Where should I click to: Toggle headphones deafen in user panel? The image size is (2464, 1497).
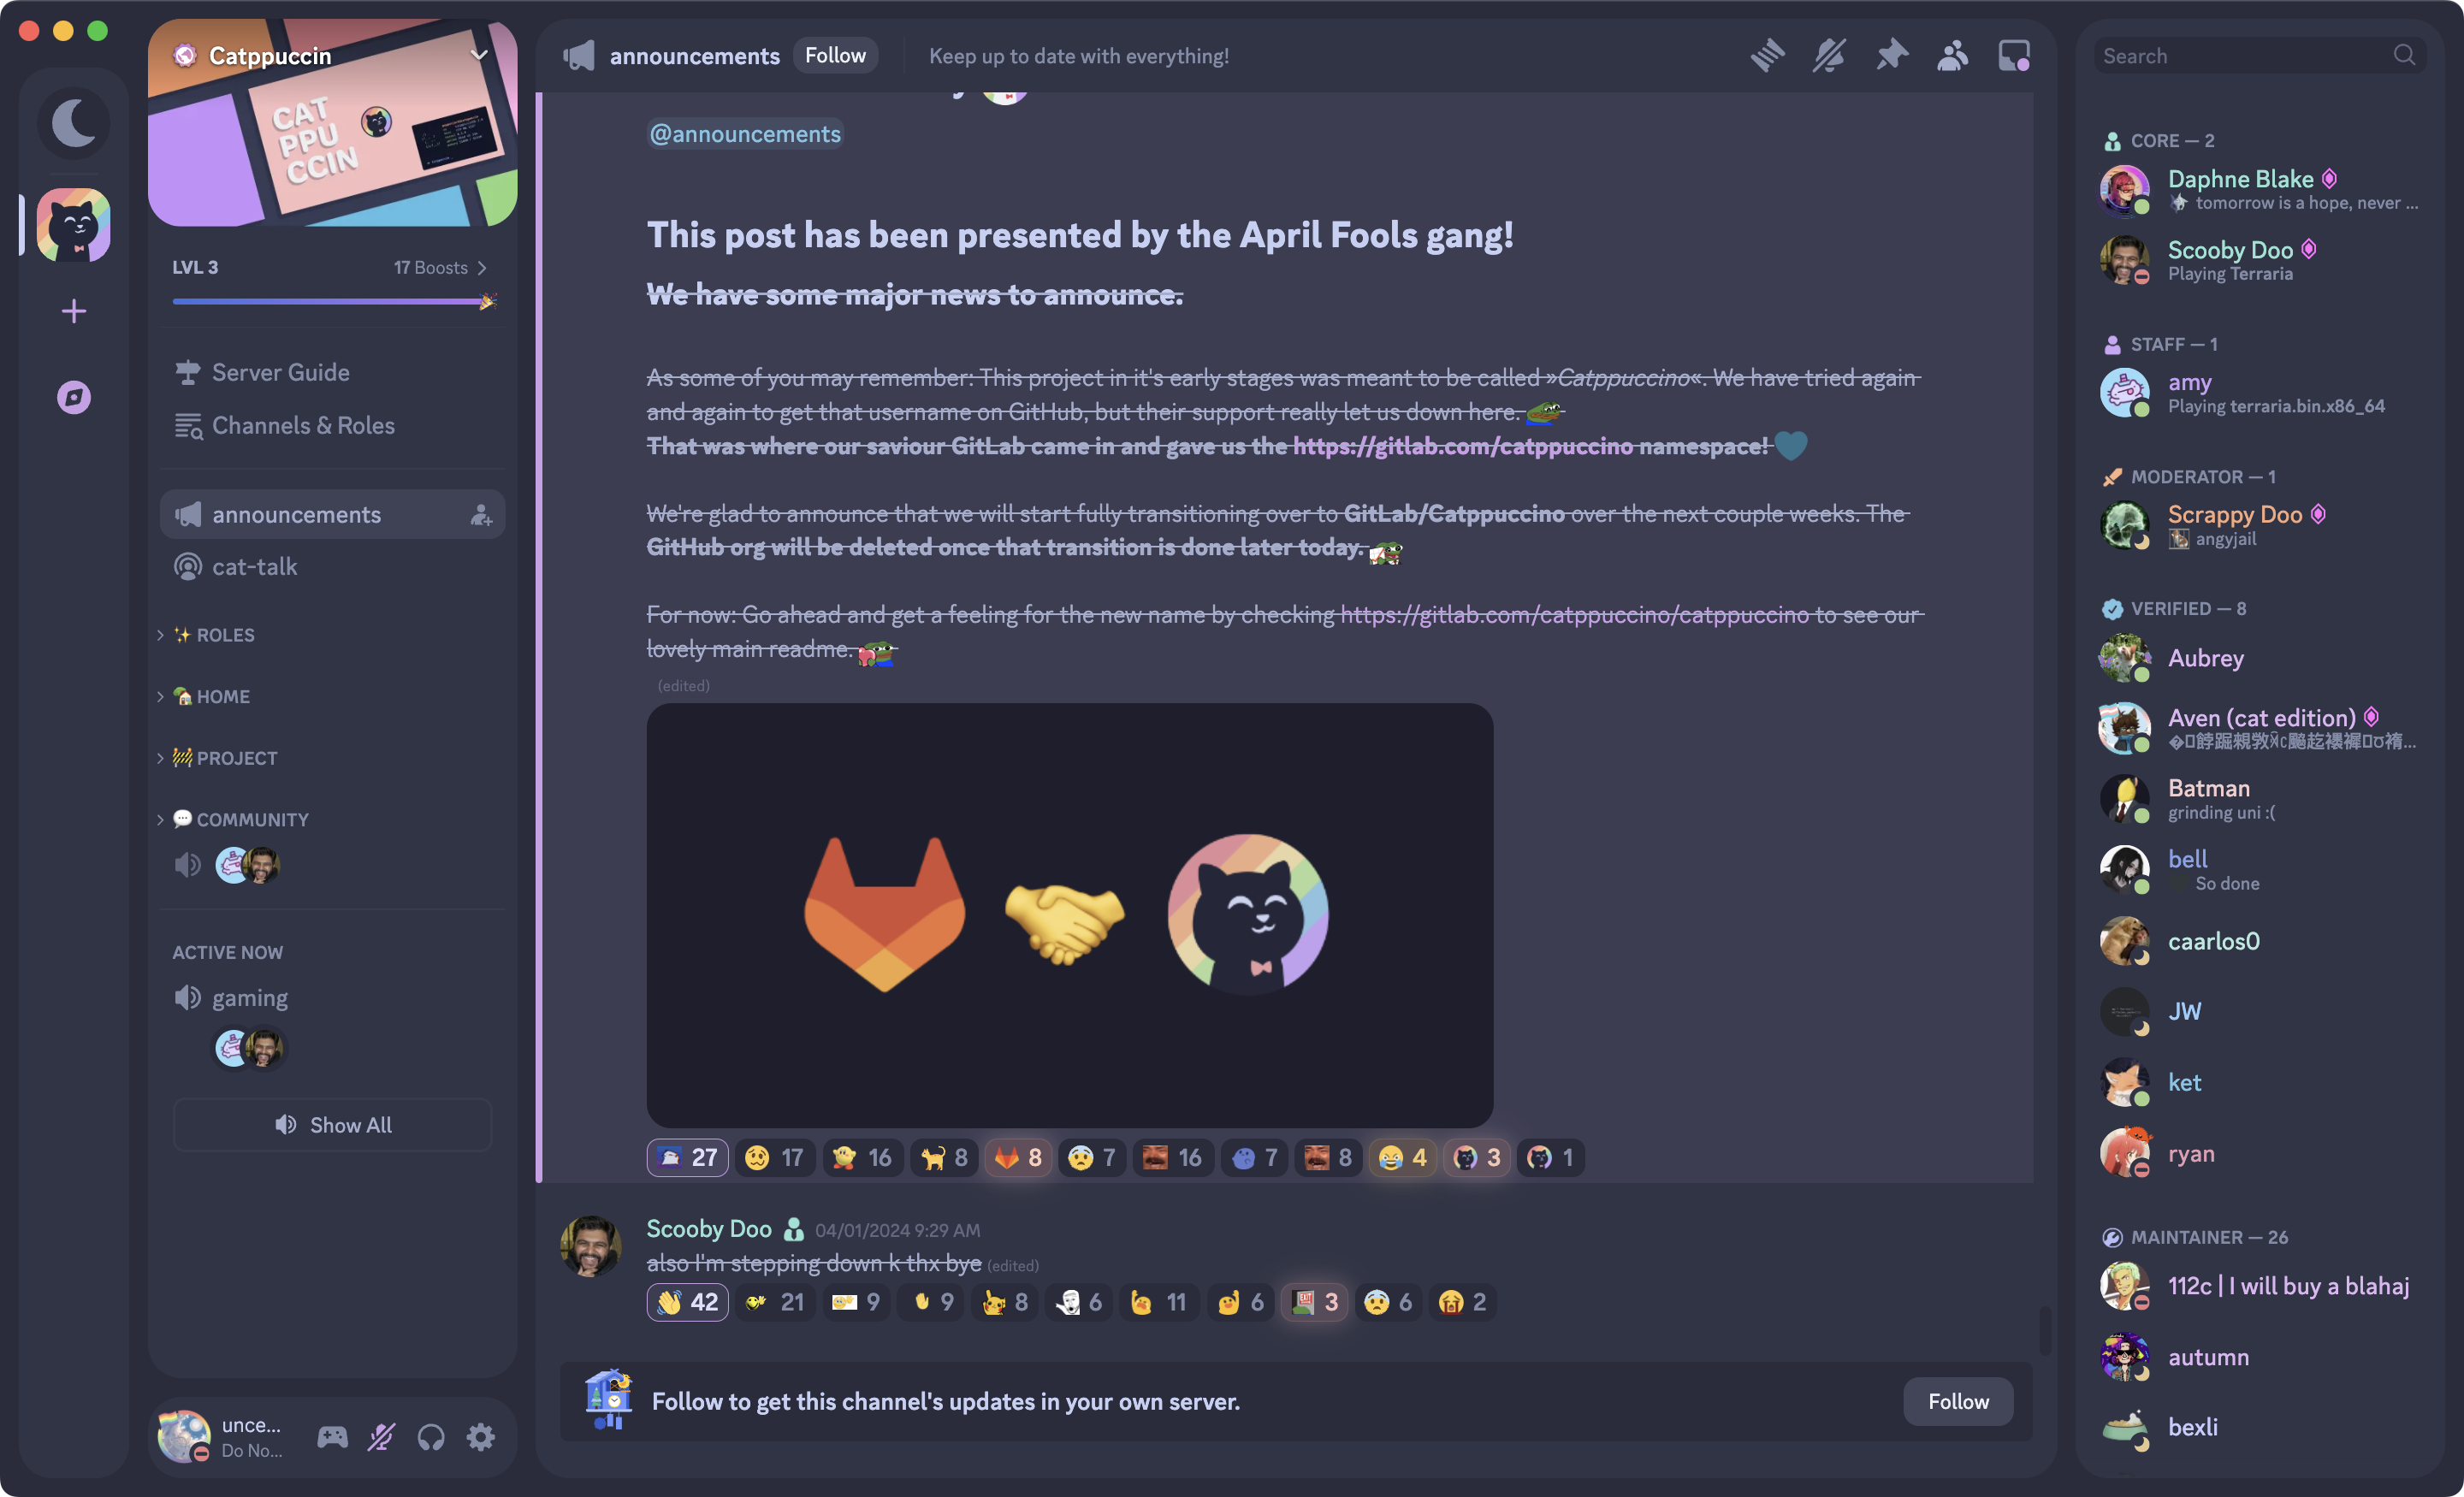pyautogui.click(x=431, y=1438)
